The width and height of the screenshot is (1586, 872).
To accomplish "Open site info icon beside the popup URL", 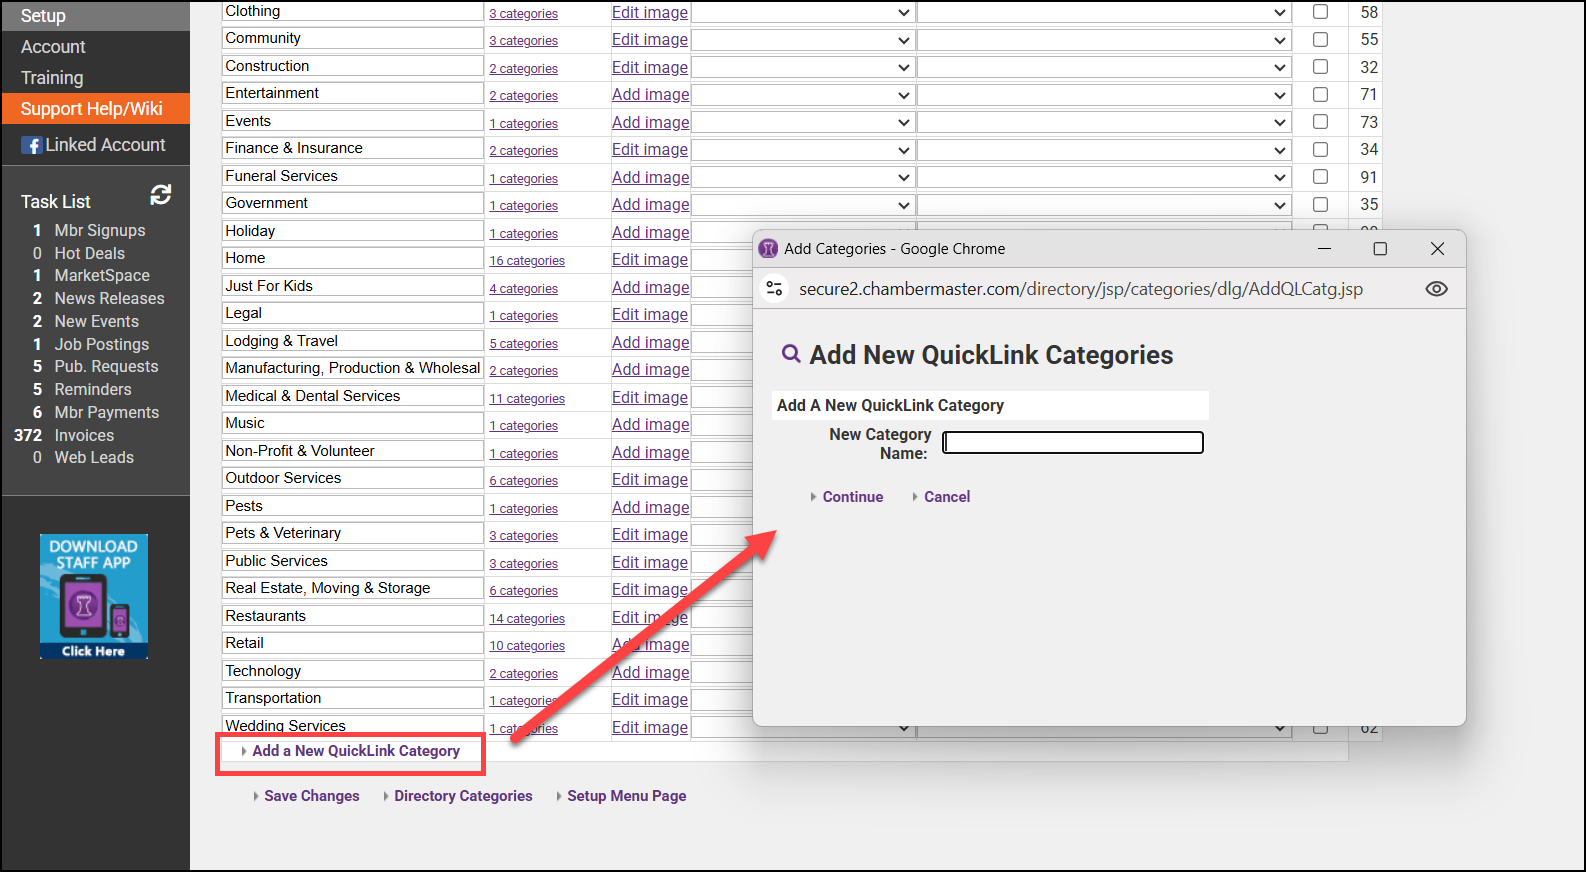I will [x=774, y=289].
